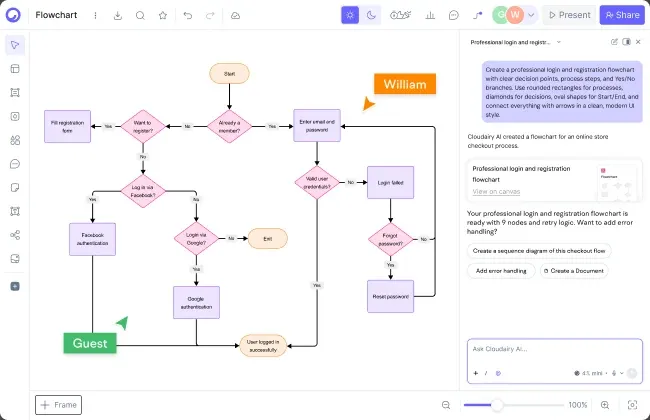Click the 100% zoom level value
650x420 pixels.
click(x=577, y=405)
